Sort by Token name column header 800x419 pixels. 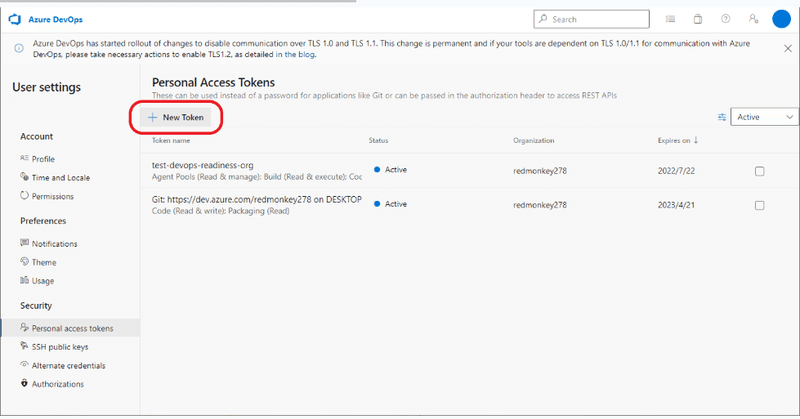point(171,140)
